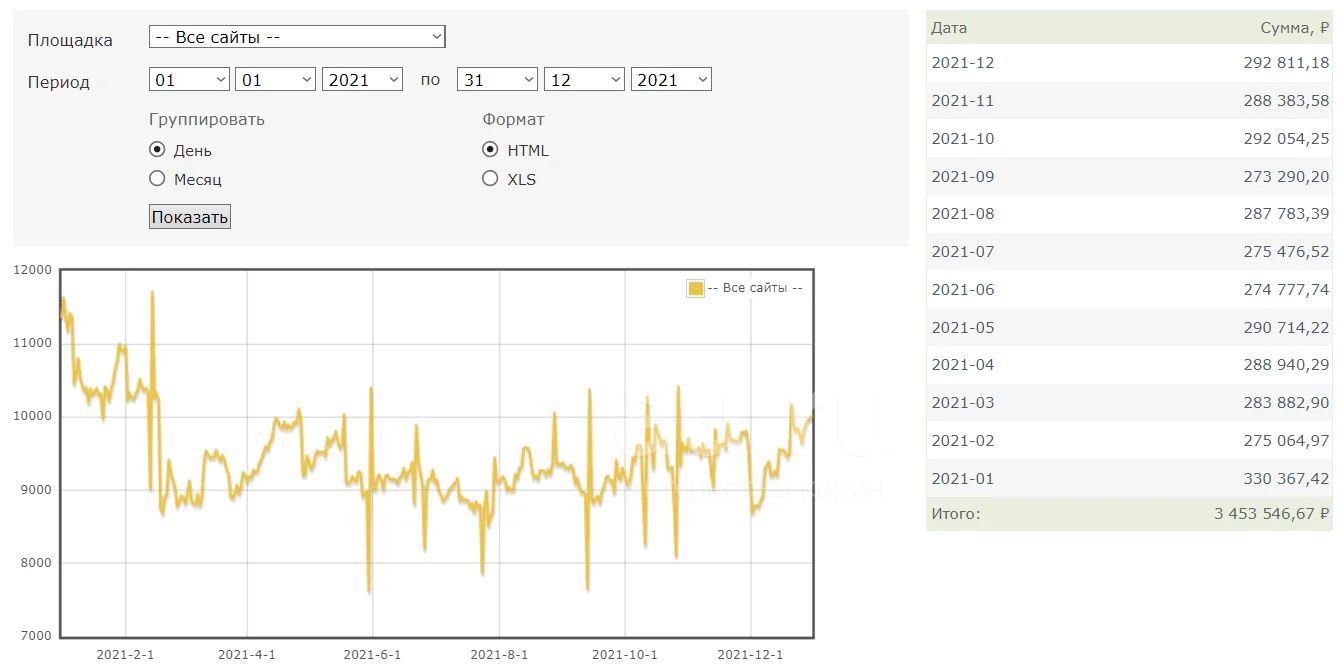Open the Площадка site dropdown
1342x671 pixels.
tap(296, 37)
